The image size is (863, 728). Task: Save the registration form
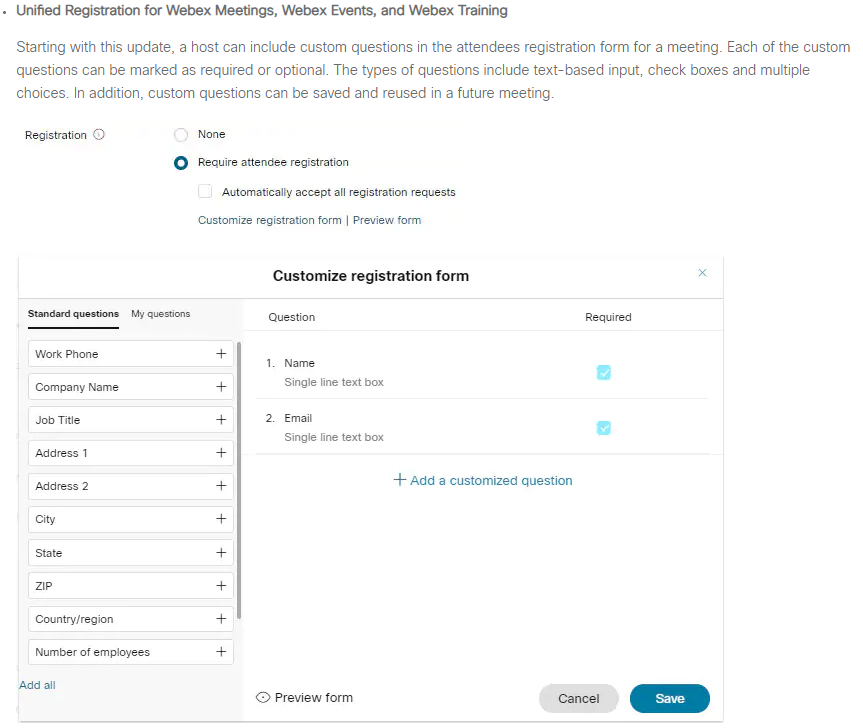coord(670,698)
